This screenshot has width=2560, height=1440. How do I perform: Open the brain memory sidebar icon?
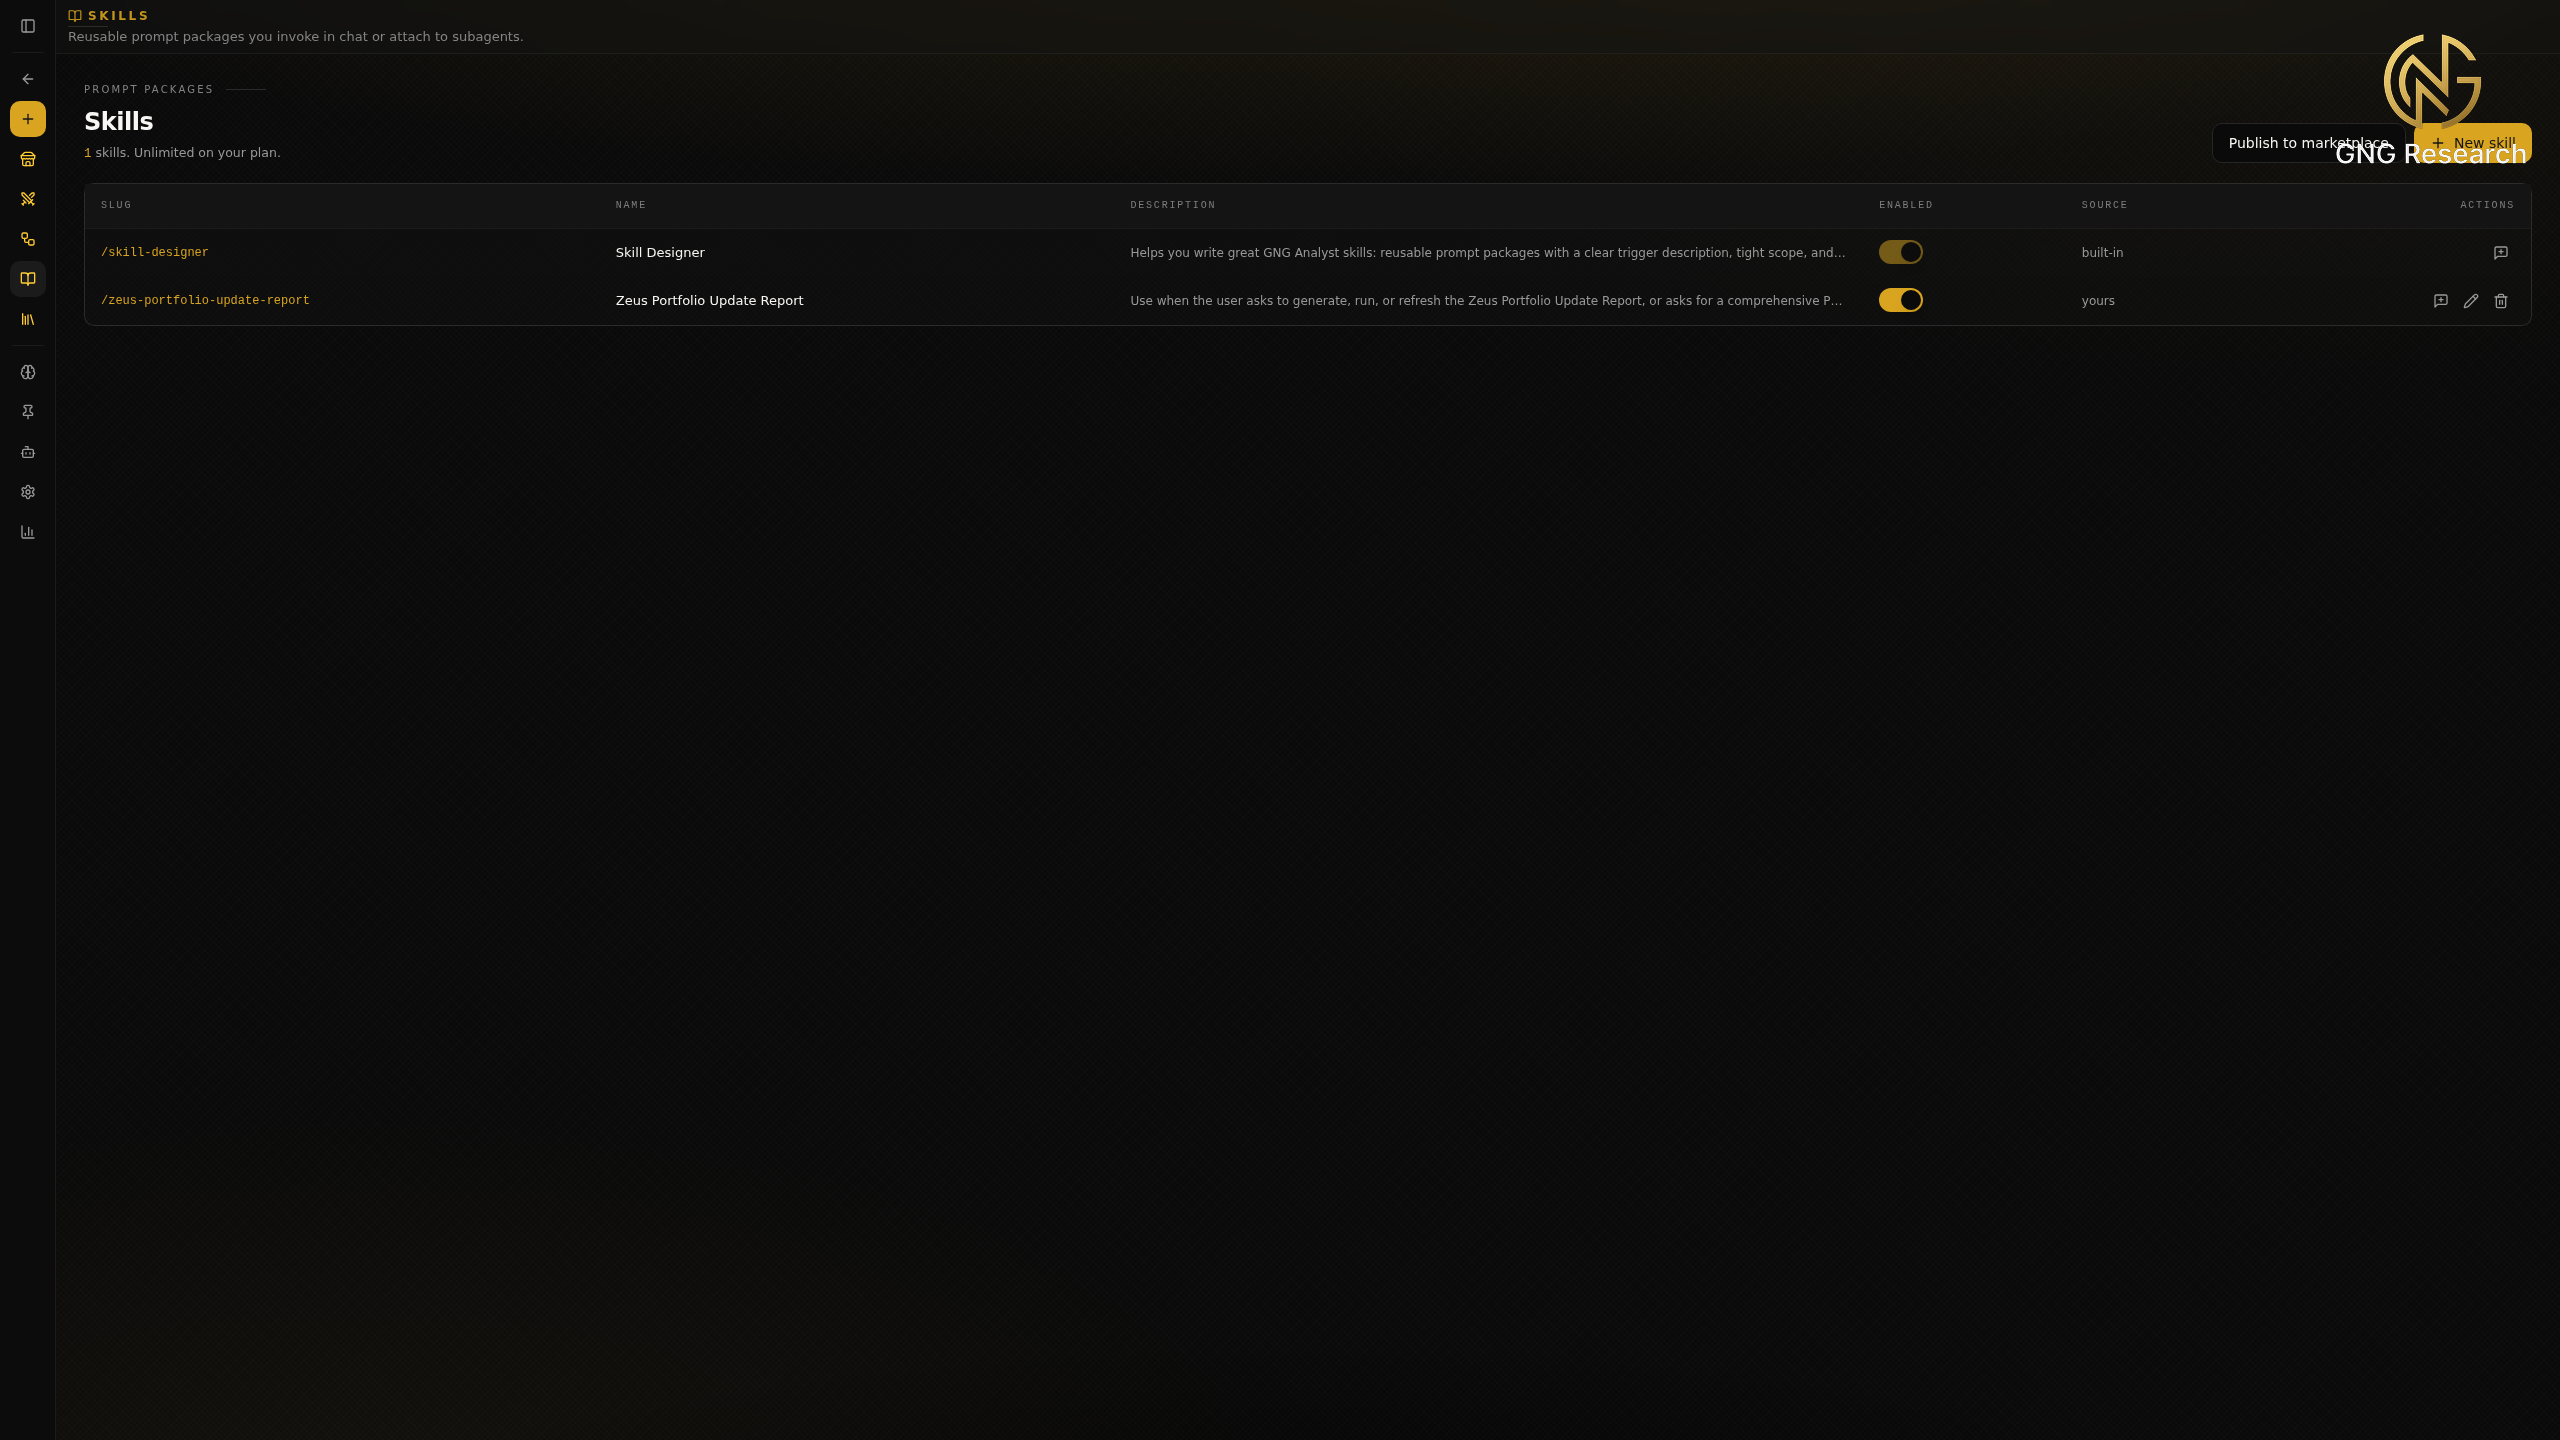click(28, 372)
